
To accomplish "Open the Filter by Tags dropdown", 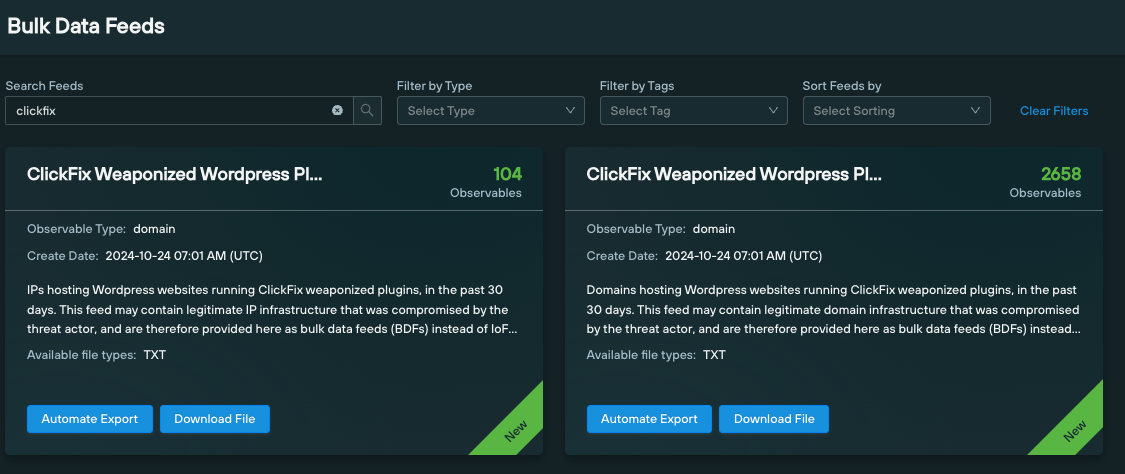I will [694, 110].
